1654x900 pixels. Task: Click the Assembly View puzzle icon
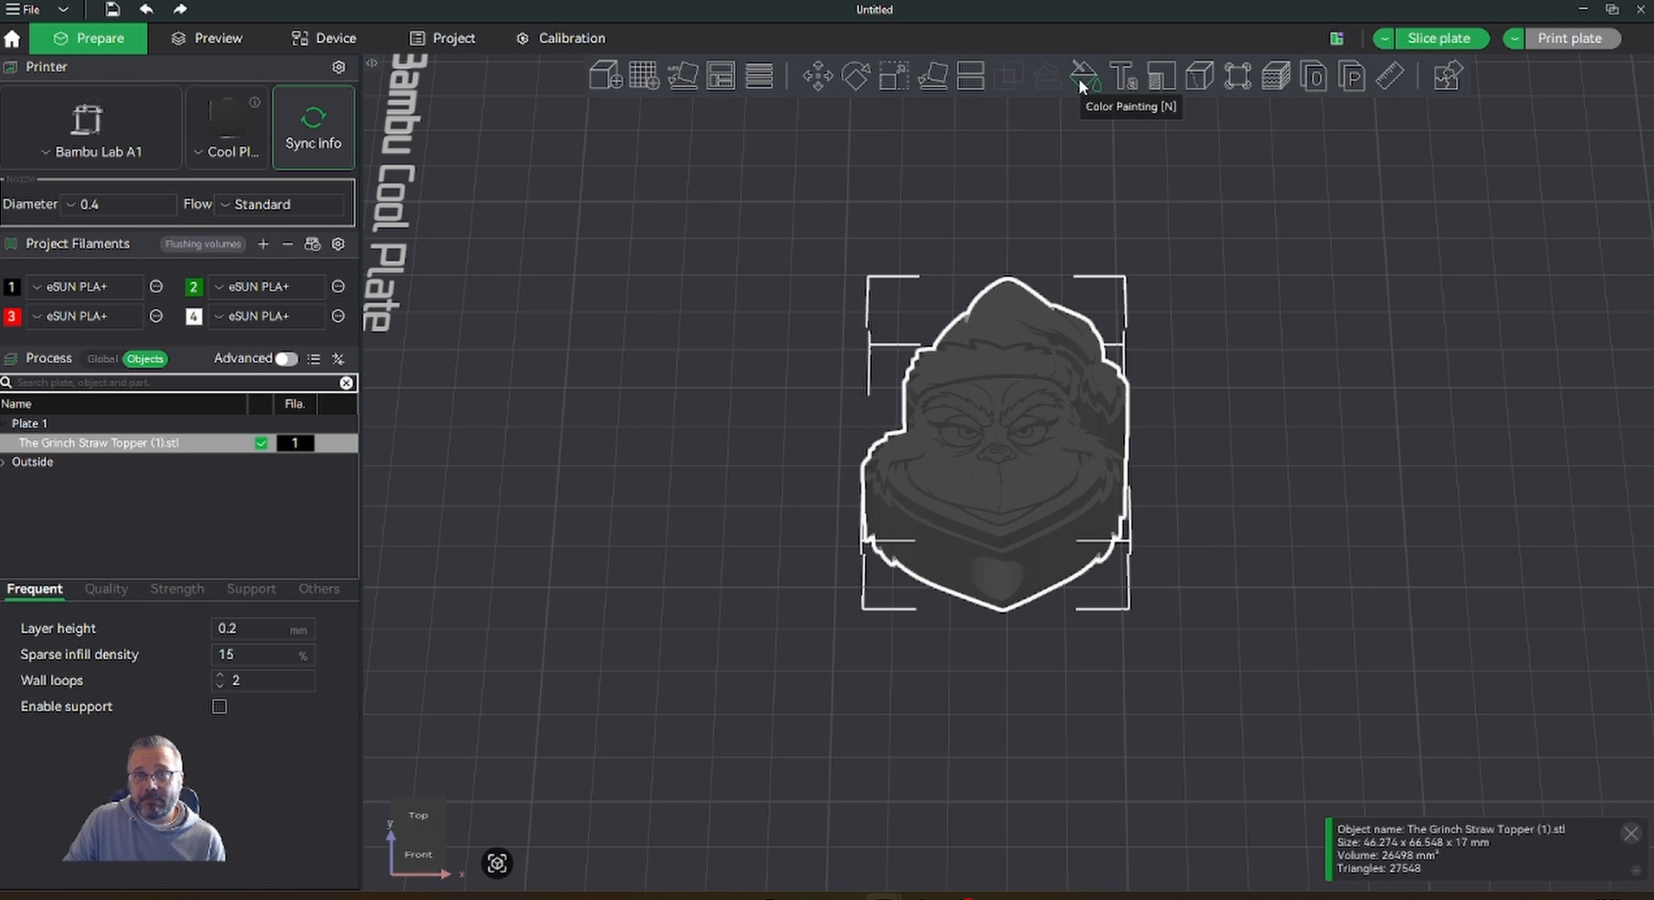(1447, 76)
